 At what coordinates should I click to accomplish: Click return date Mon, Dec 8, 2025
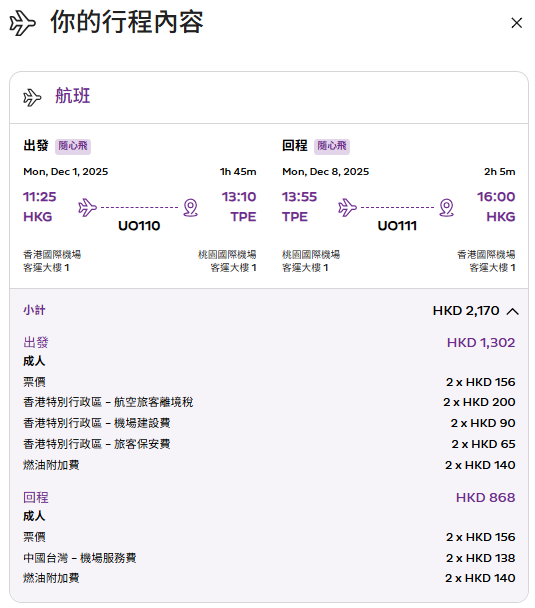pyautogui.click(x=326, y=172)
